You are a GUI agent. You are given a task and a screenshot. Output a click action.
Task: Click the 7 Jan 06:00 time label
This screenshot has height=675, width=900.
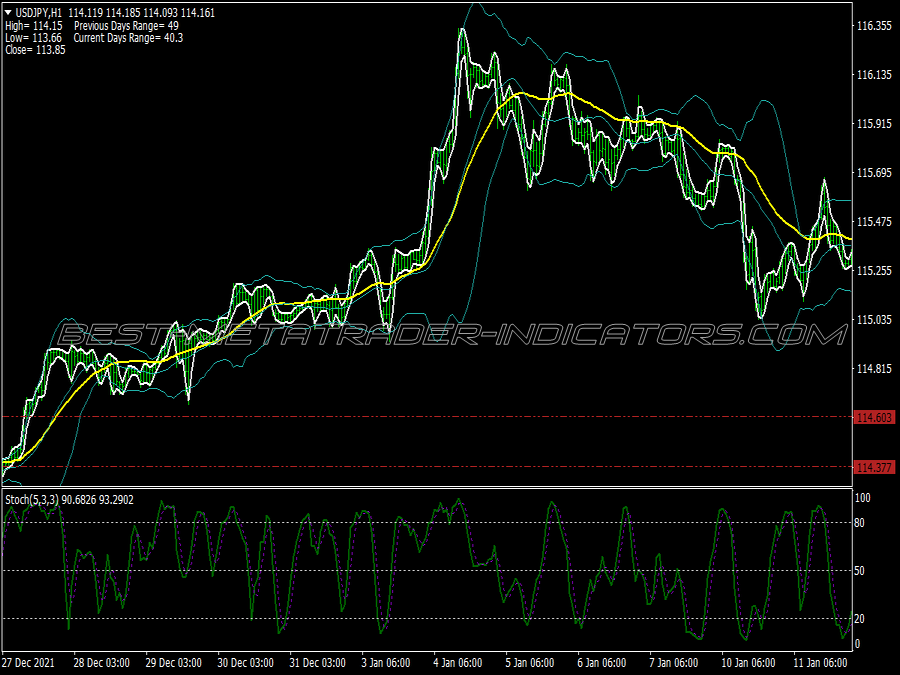click(x=674, y=663)
